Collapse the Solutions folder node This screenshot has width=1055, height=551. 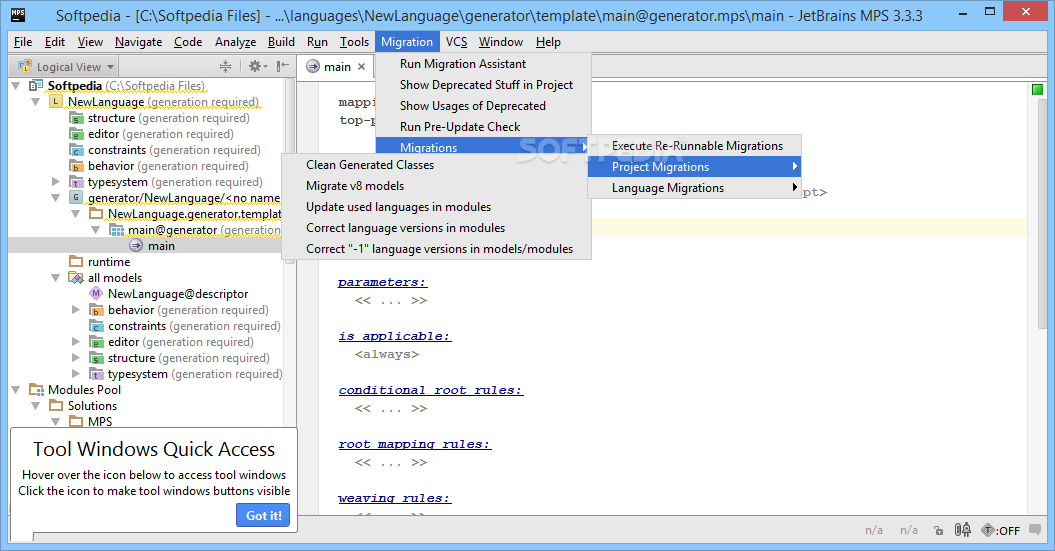(x=36, y=406)
